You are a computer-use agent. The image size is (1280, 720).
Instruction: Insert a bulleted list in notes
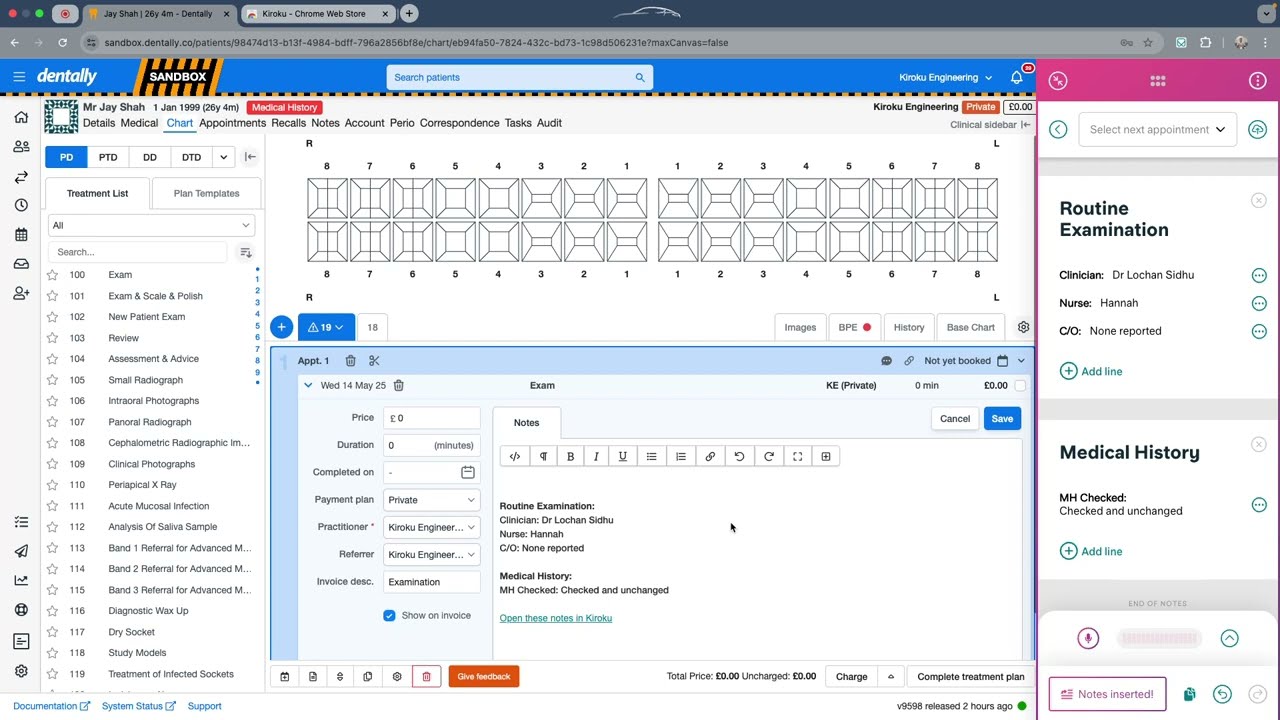point(651,456)
